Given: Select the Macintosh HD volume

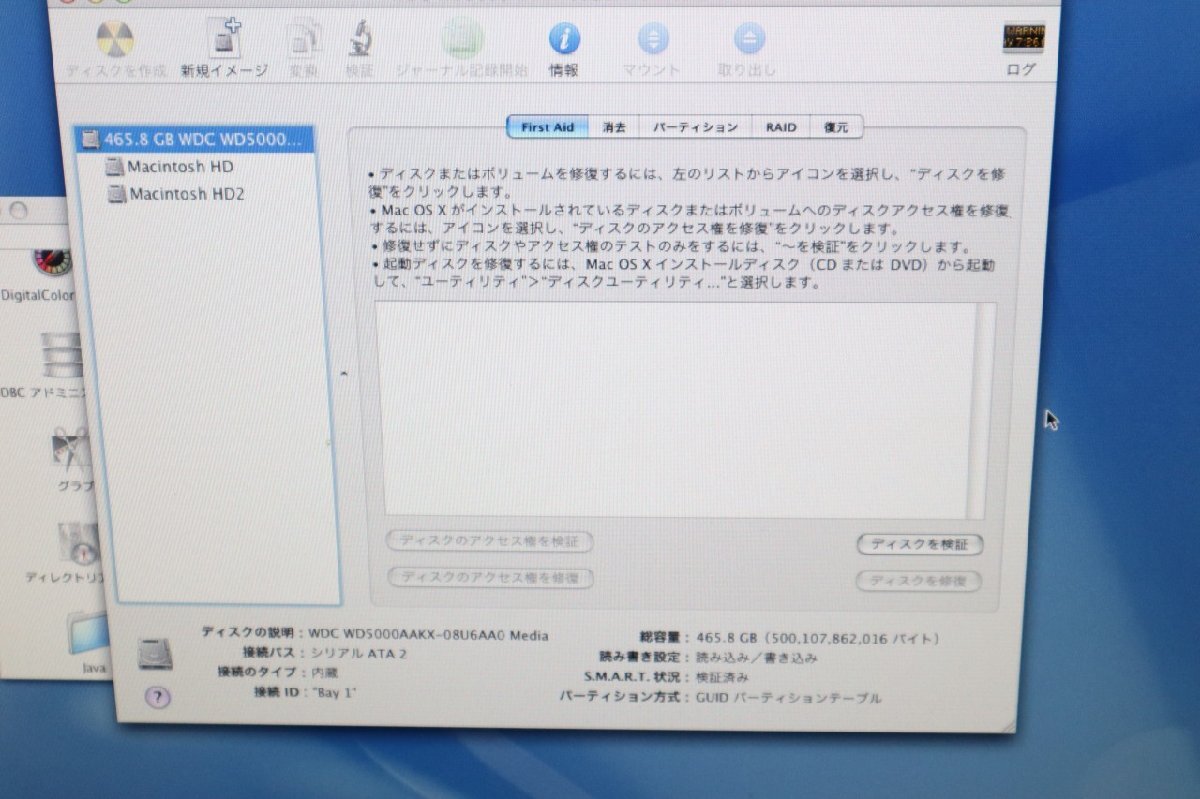Looking at the screenshot, I should pyautogui.click(x=180, y=166).
